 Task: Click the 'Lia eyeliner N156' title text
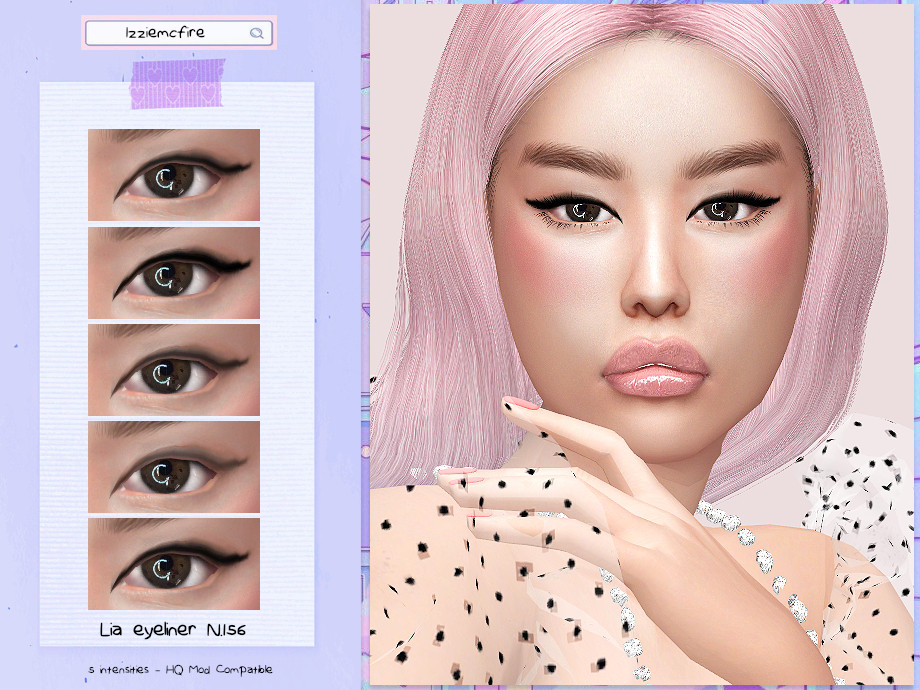[x=173, y=630]
